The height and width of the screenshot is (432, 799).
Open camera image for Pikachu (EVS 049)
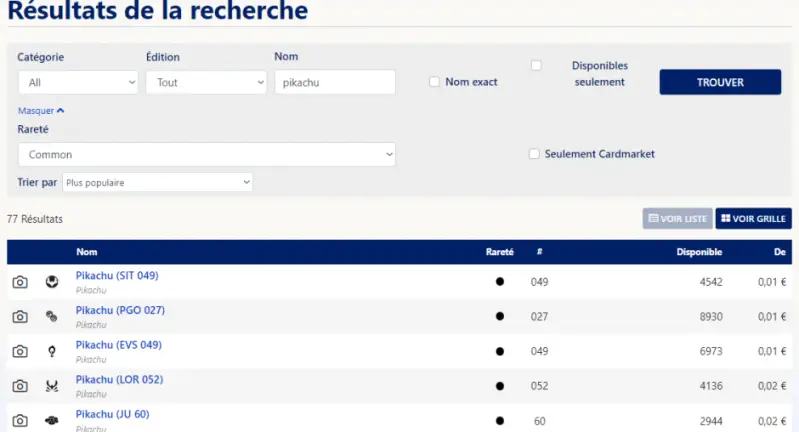click(20, 351)
